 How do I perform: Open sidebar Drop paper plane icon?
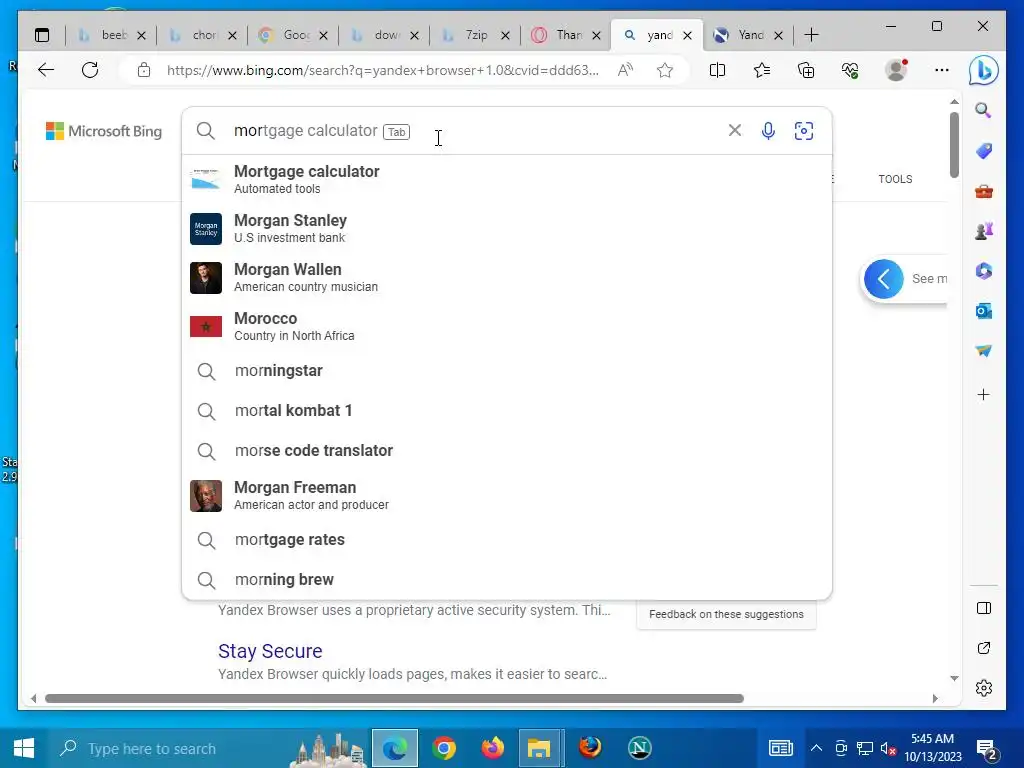coord(984,351)
